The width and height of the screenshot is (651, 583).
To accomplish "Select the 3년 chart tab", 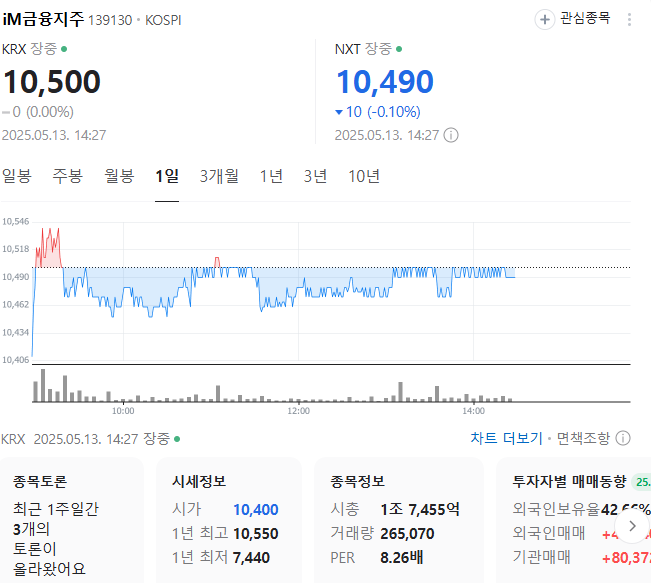I will 315,176.
